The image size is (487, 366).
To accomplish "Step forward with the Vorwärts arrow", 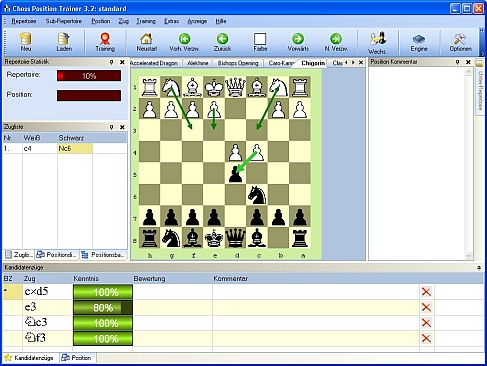I will [298, 42].
